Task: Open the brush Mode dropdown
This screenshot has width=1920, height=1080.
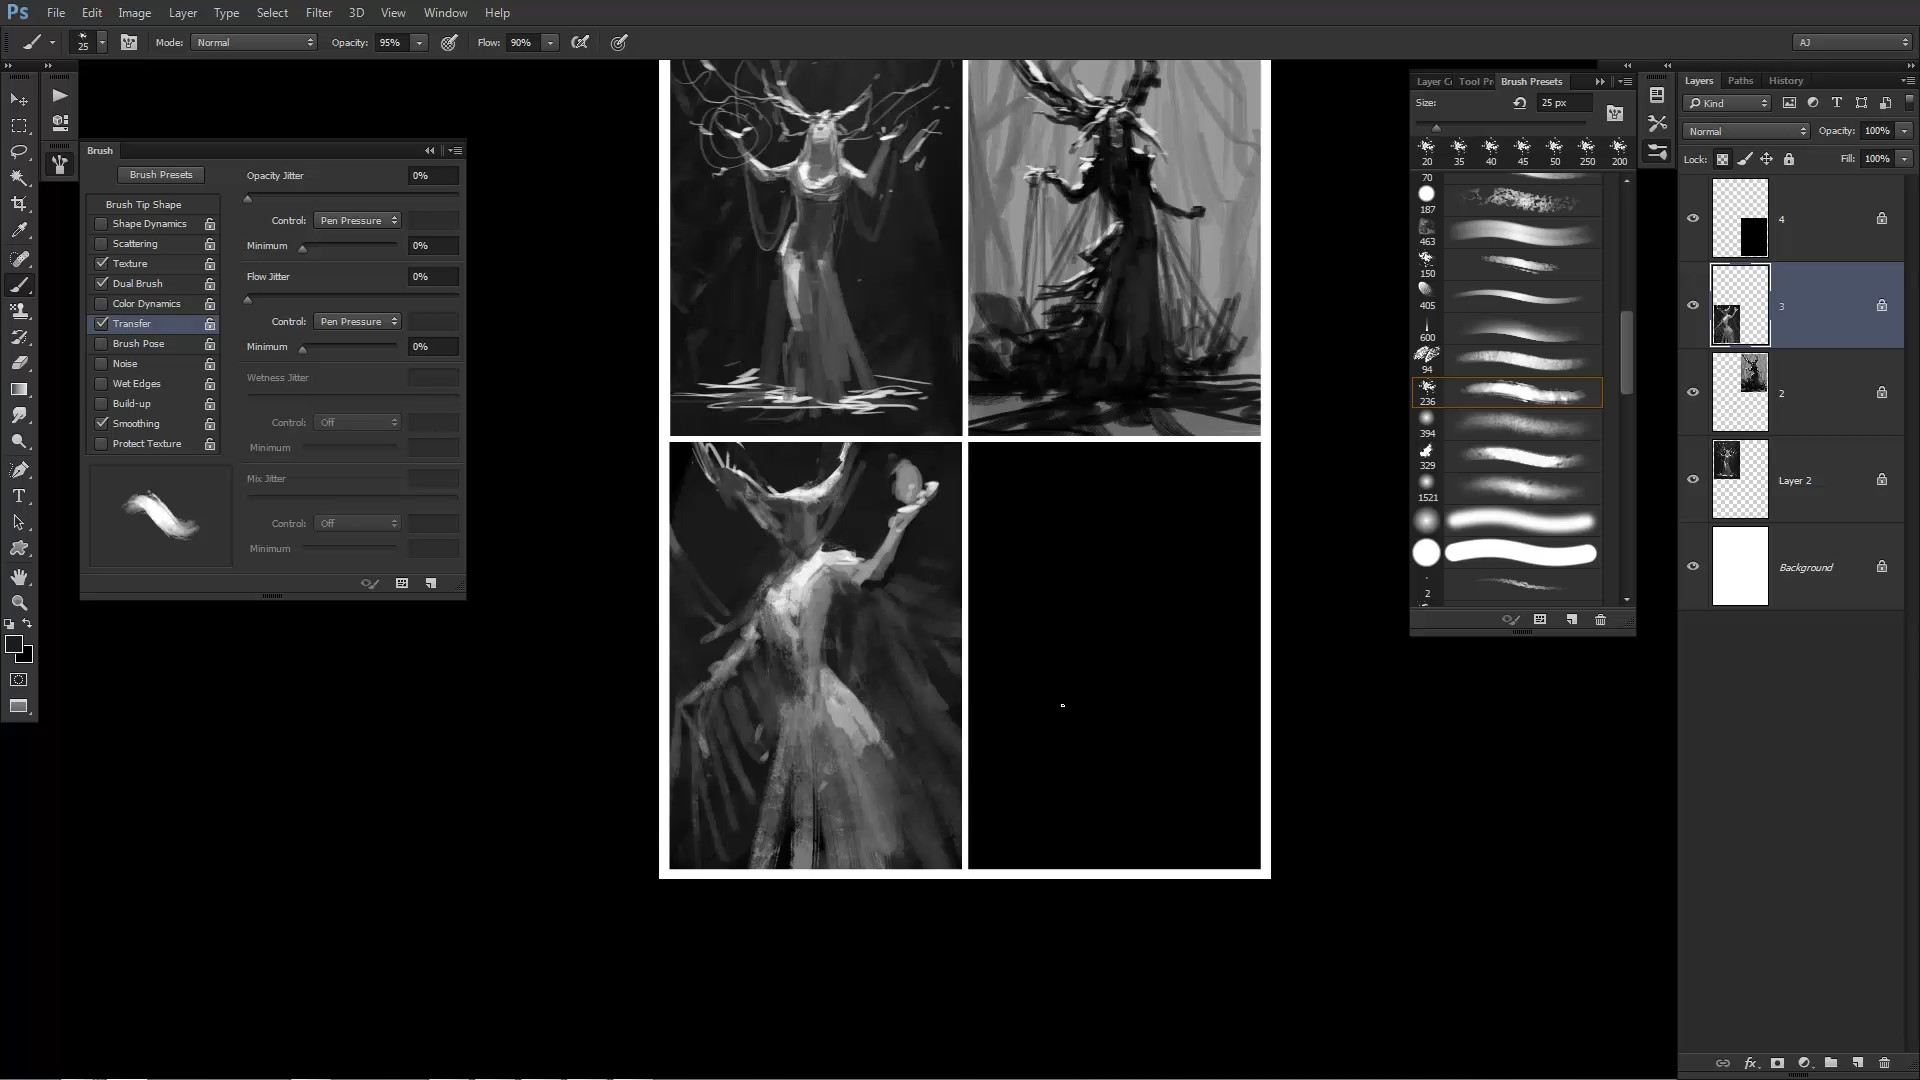Action: 254,42
